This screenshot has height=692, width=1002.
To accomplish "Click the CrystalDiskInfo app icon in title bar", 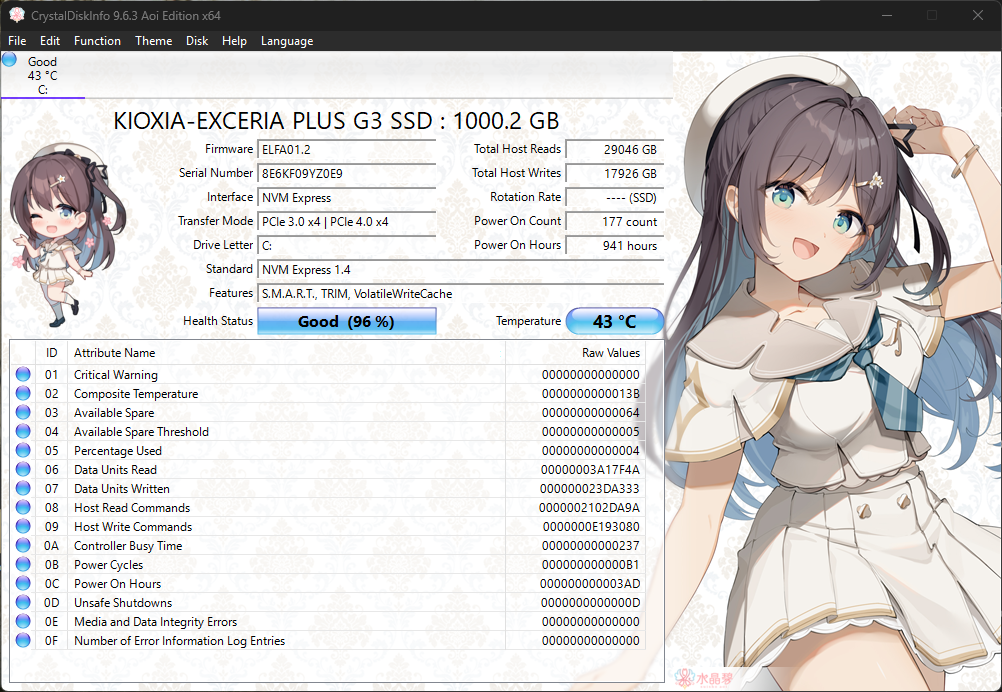I will tap(17, 15).
